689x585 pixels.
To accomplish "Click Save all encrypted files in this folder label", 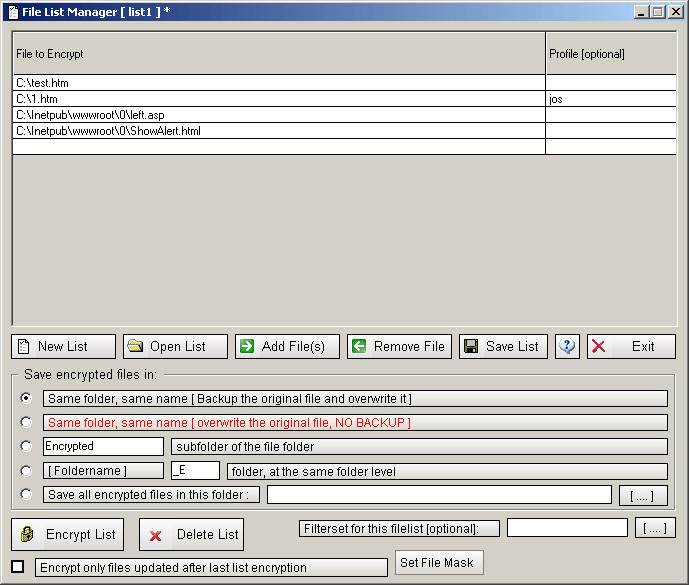I will pos(151,494).
